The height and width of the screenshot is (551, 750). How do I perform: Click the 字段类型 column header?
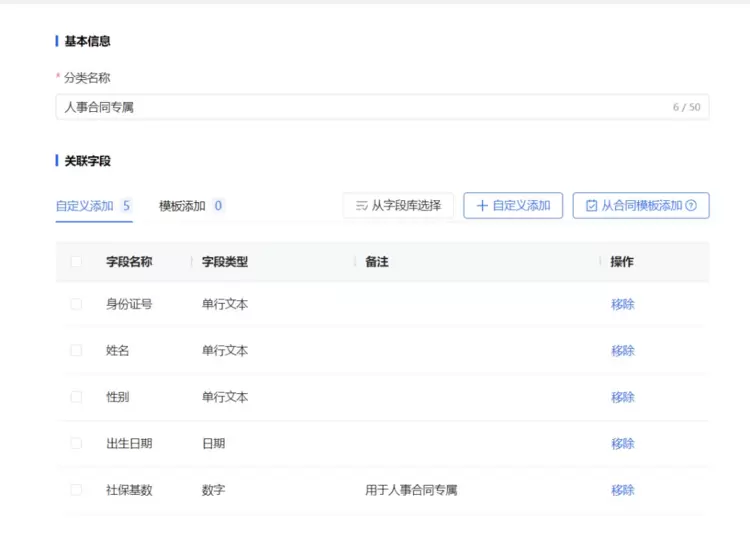225,262
